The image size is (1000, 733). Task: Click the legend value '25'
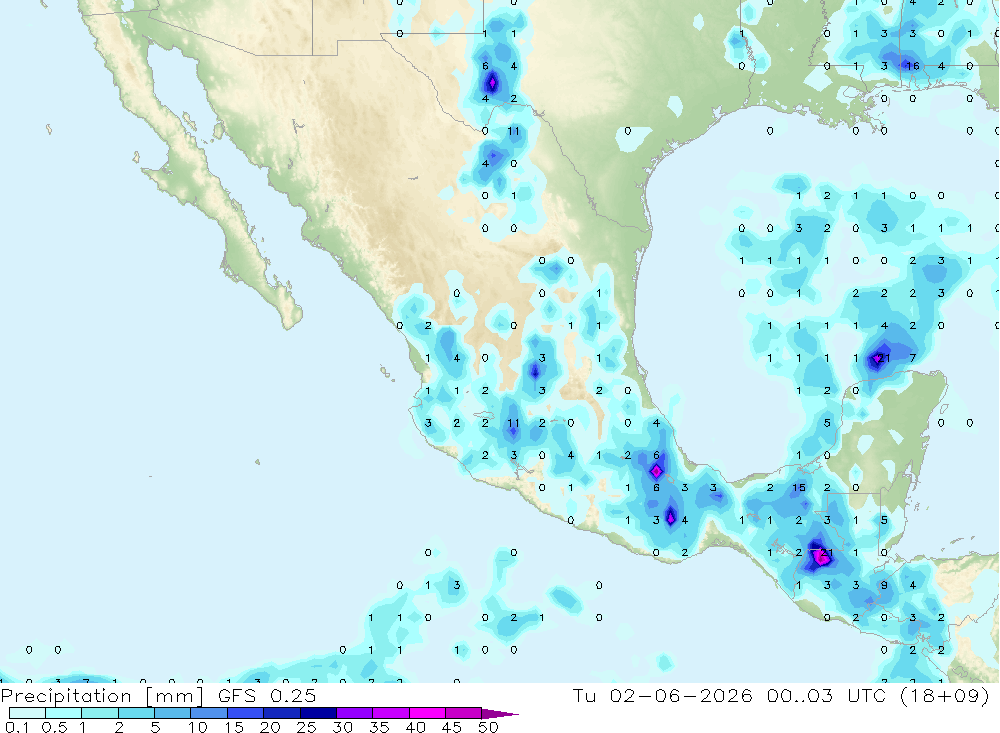pos(306,727)
